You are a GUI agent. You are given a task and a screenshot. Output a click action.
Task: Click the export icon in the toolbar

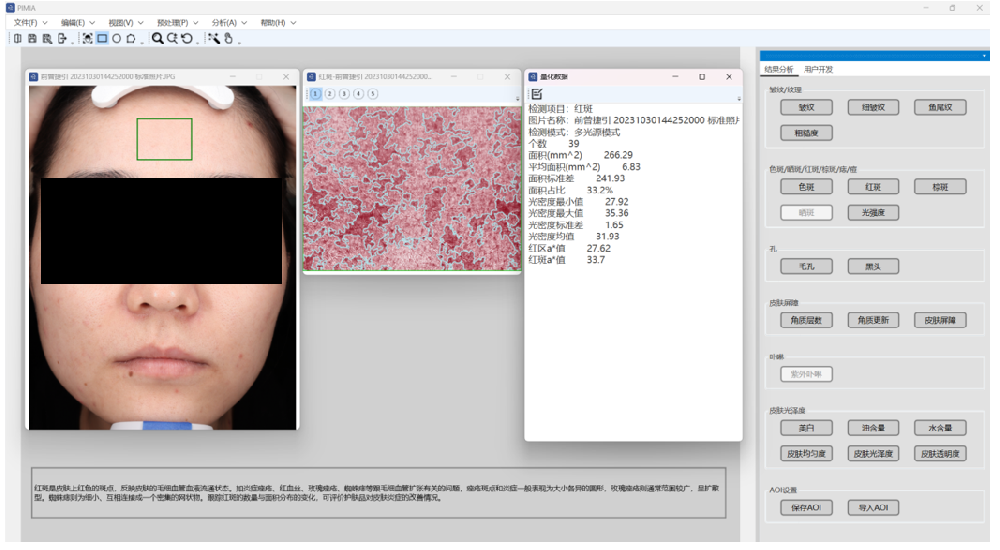[x=62, y=38]
